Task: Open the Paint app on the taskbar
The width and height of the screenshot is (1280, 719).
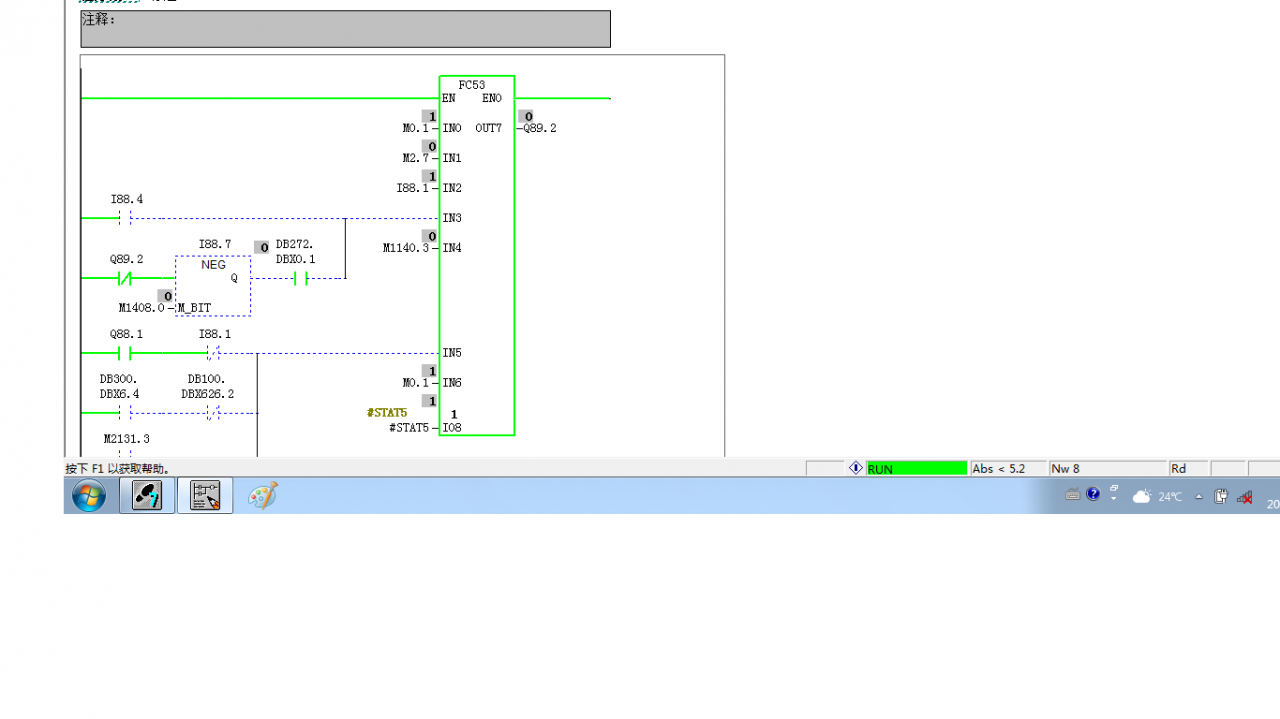Action: click(262, 495)
